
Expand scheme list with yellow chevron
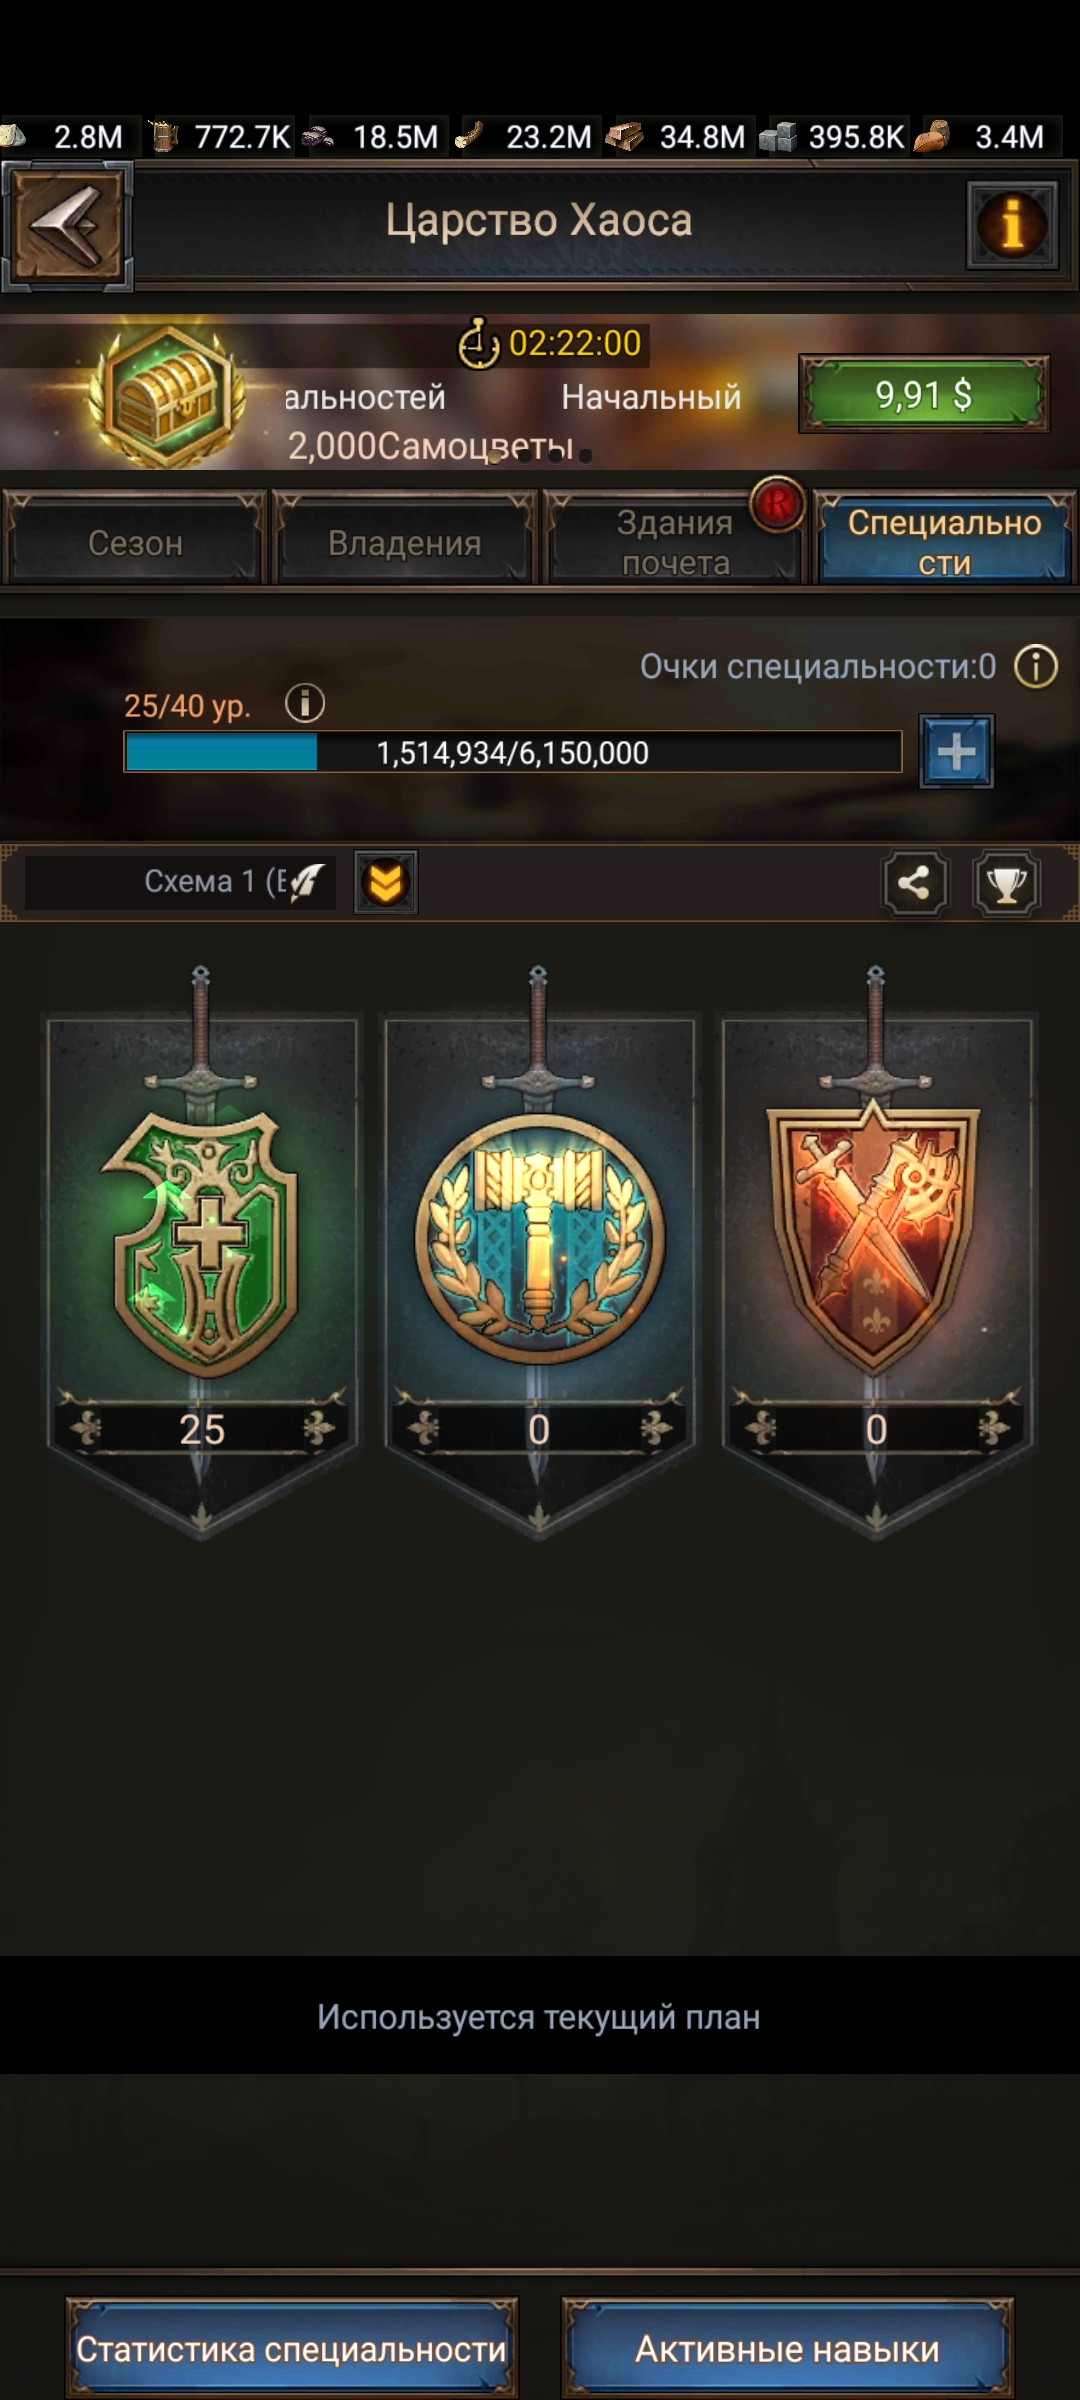point(386,882)
